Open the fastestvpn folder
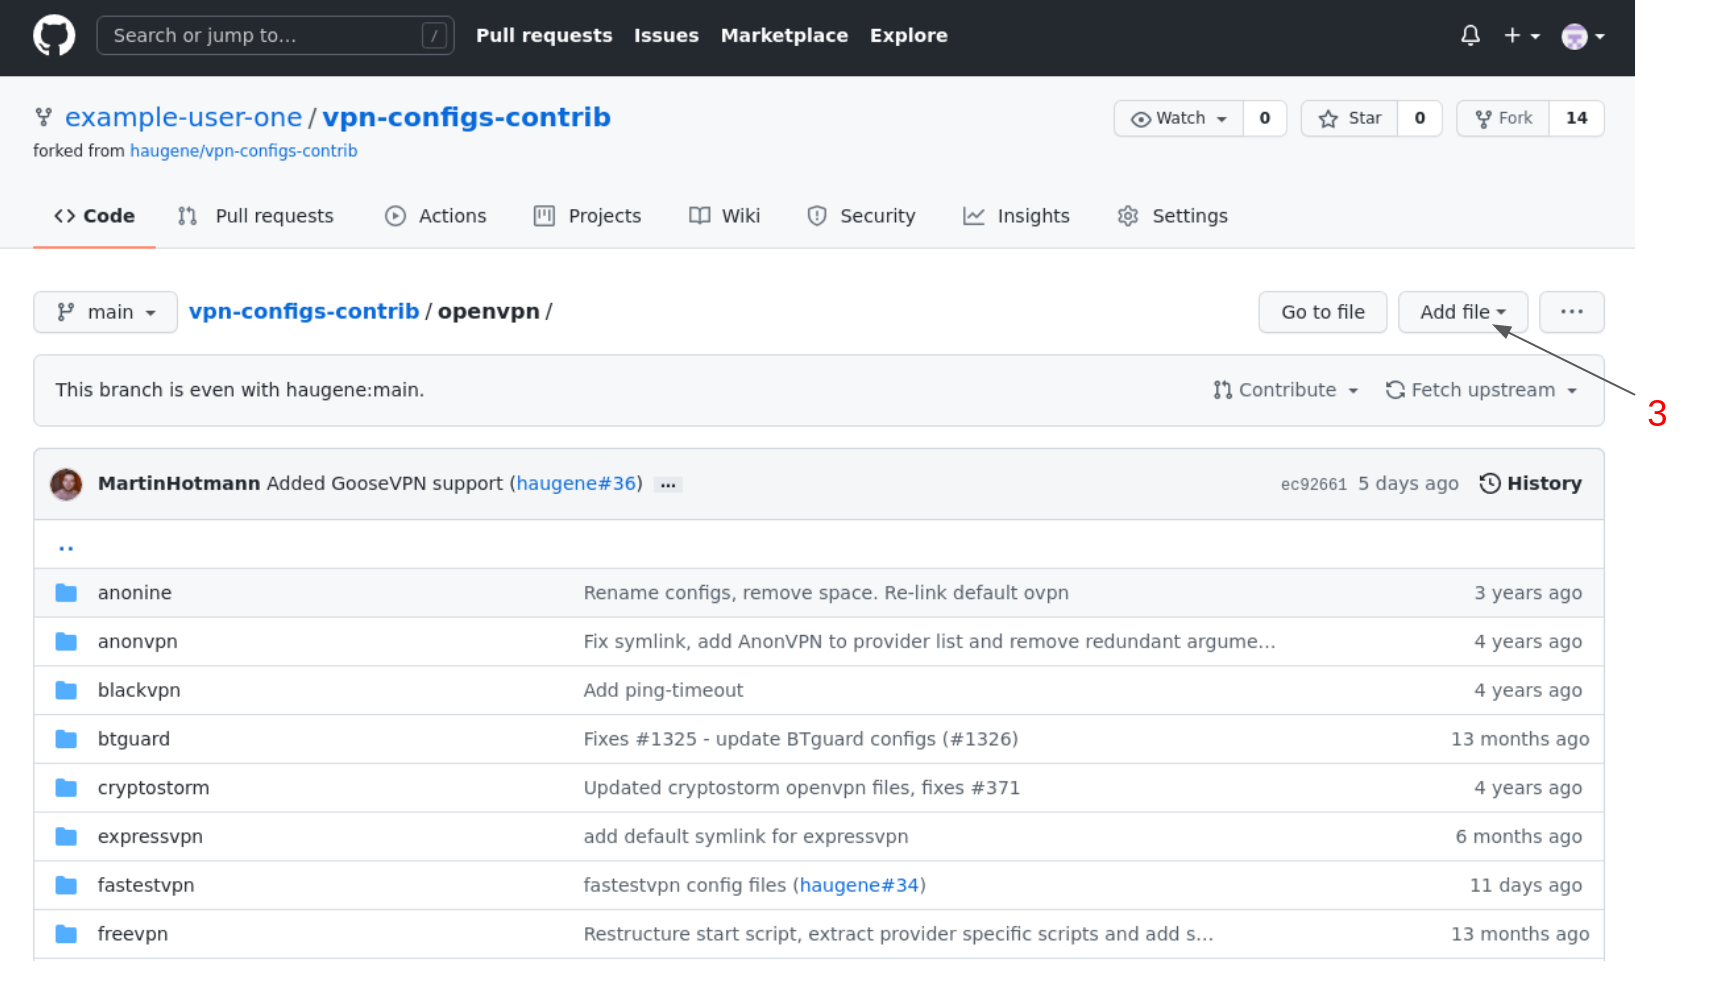This screenshot has width=1729, height=988. tap(146, 886)
